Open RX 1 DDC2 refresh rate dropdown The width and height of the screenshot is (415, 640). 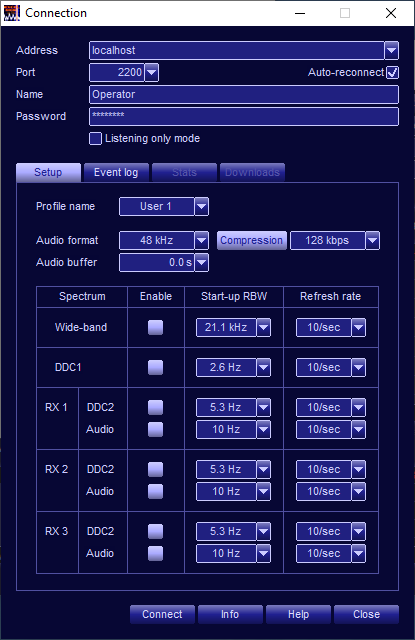tap(359, 407)
